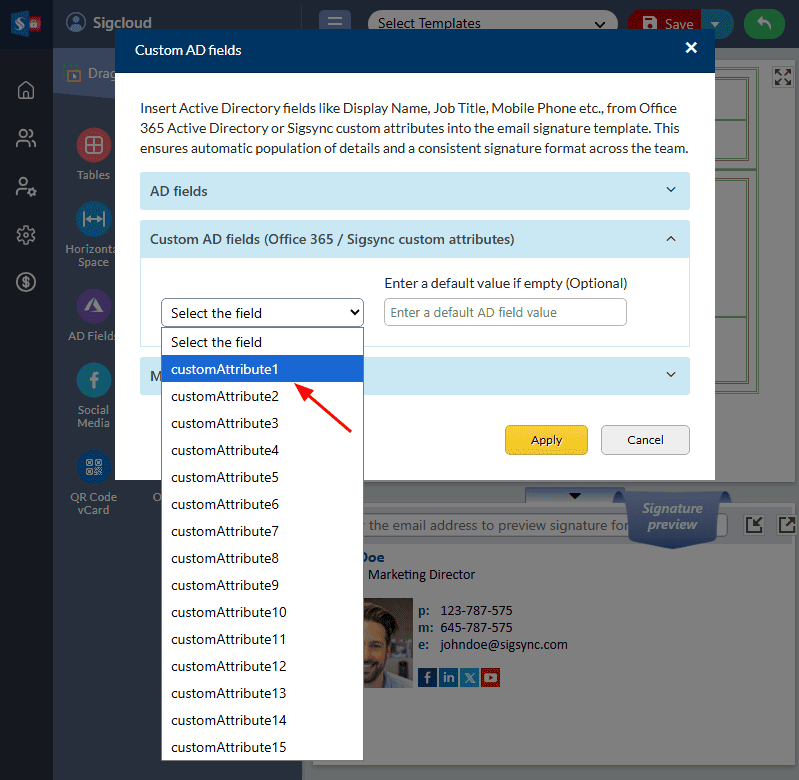This screenshot has width=799, height=780.
Task: Click the fullscreen expand icon on canvas
Action: pos(782,79)
